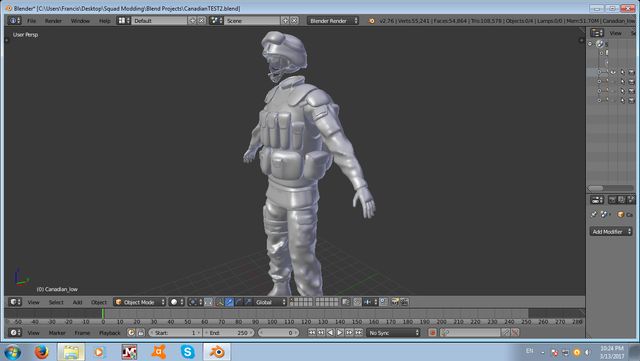The image size is (640, 361).
Task: Render an OpenGL viewport animation
Action: [404, 302]
